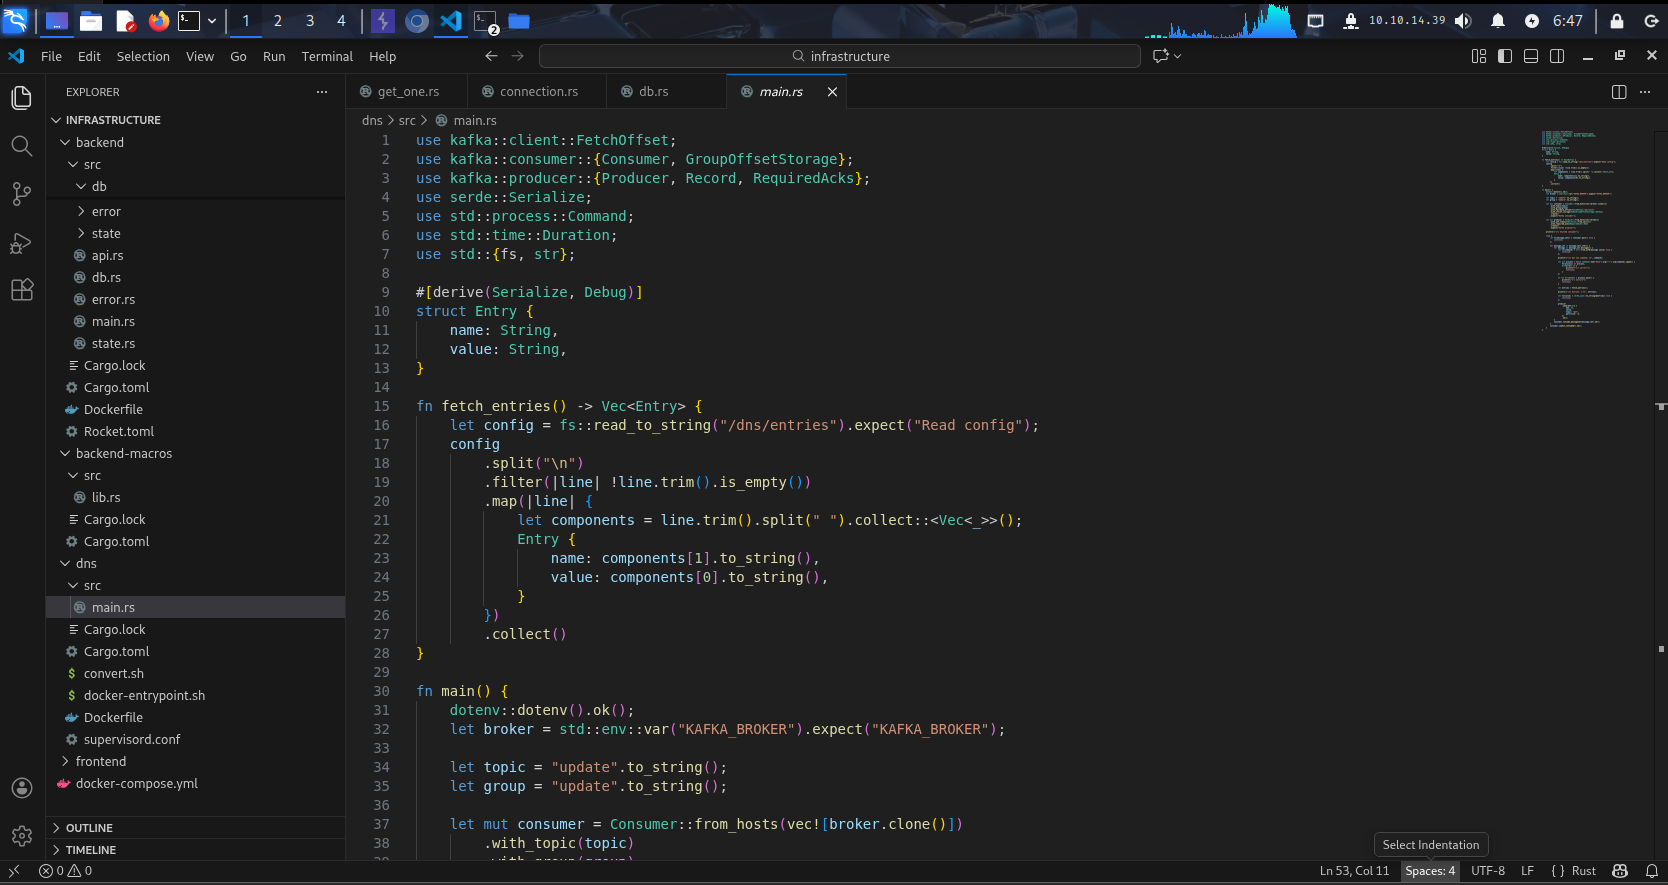Toggle the Secondary Side Bar visibility
This screenshot has width=1668, height=885.
[1556, 56]
